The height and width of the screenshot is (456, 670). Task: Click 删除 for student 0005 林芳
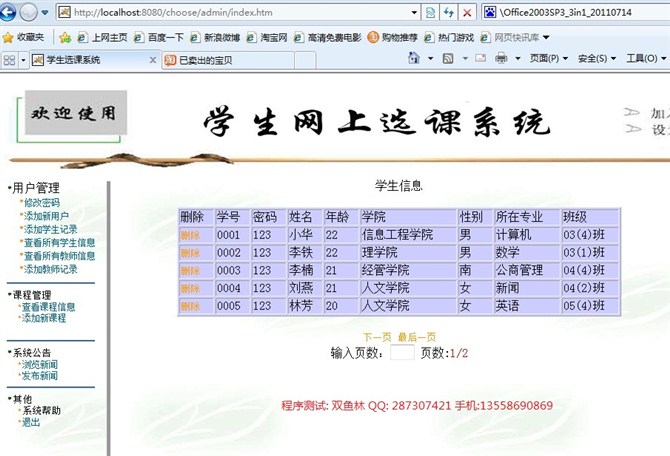190,306
